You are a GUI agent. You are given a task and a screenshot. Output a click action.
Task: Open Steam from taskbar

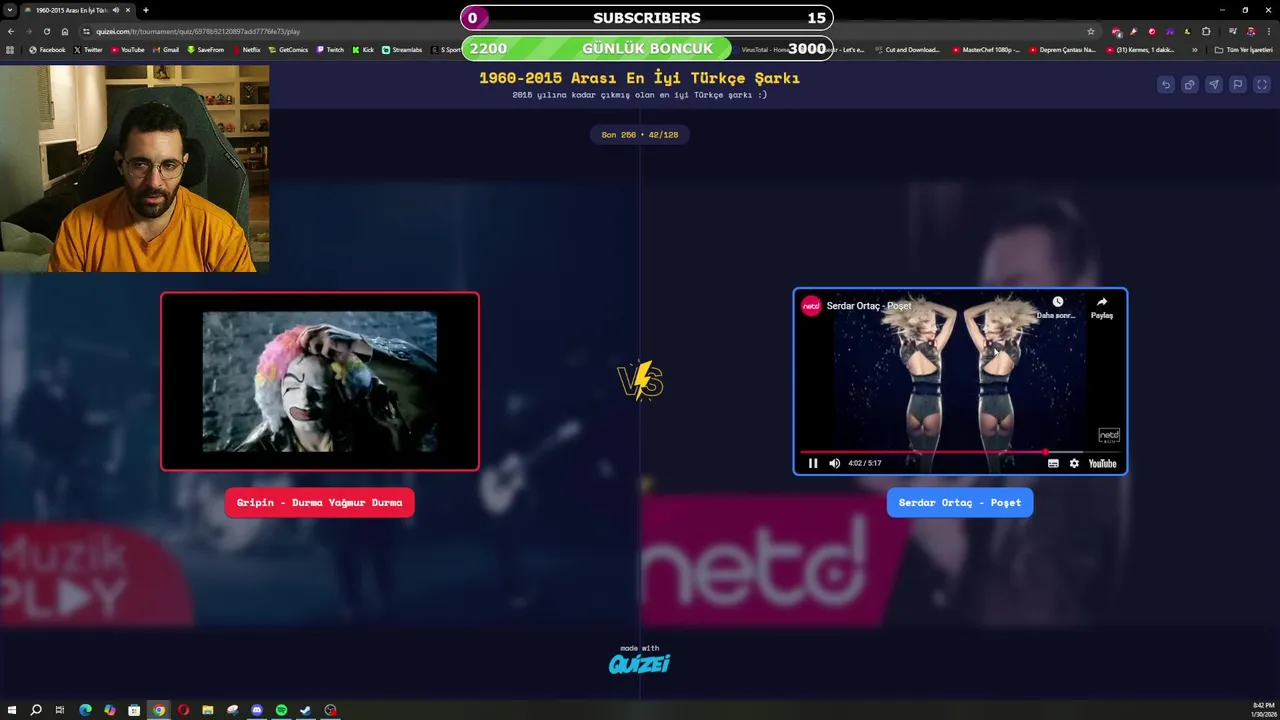(306, 710)
